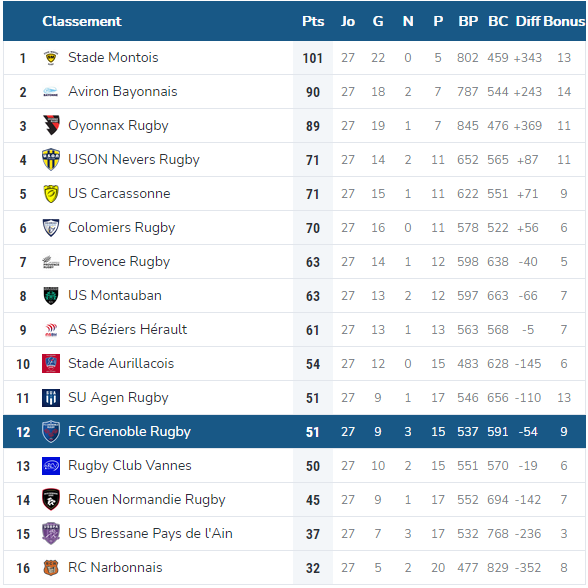Screen dimensions: 588x588
Task: Click the Rouen Normandie Rugby team name
Action: coord(147,500)
